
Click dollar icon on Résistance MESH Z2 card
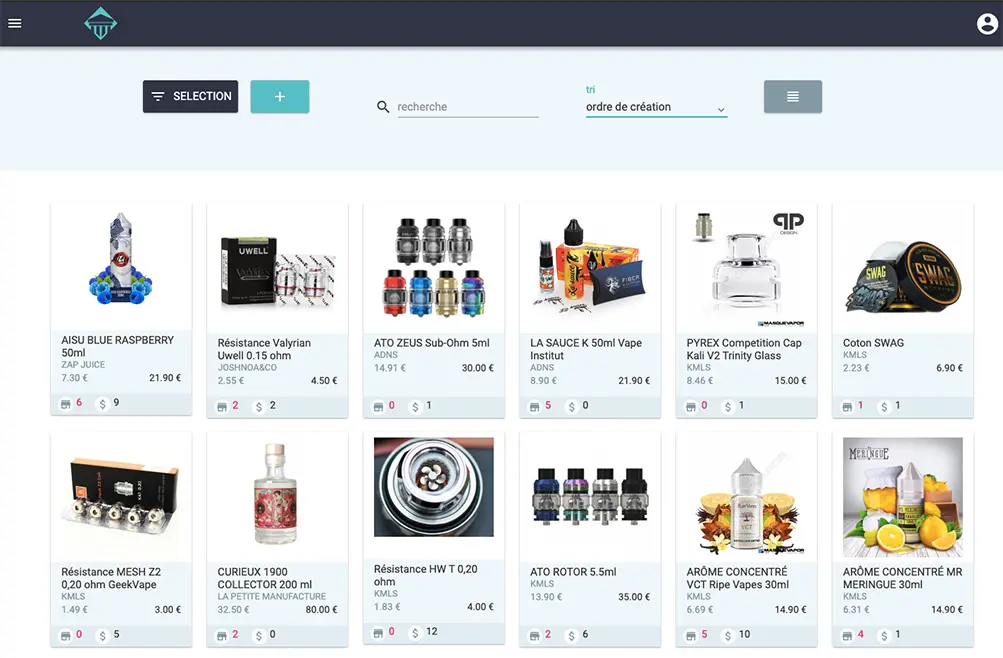click(102, 636)
